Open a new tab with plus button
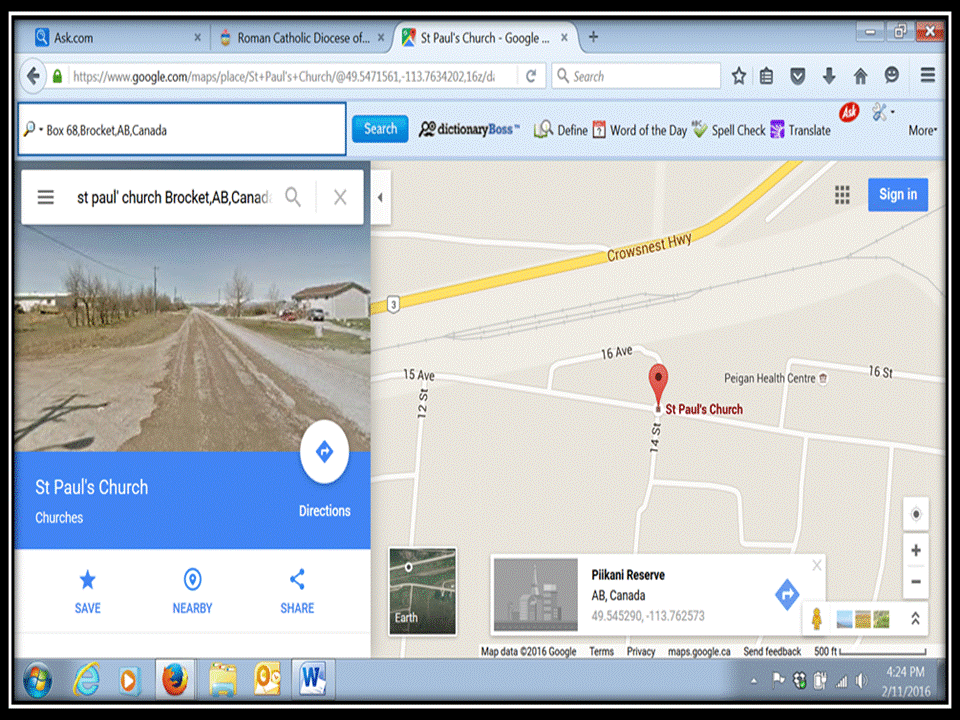 [x=593, y=37]
